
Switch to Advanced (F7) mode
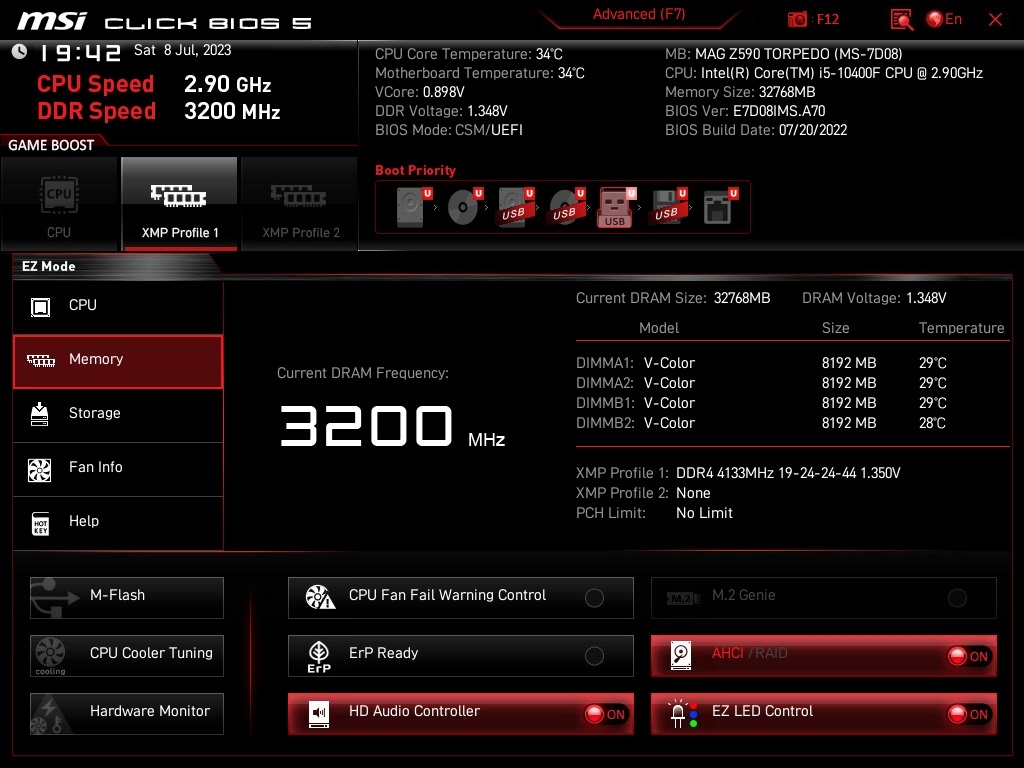tap(639, 14)
